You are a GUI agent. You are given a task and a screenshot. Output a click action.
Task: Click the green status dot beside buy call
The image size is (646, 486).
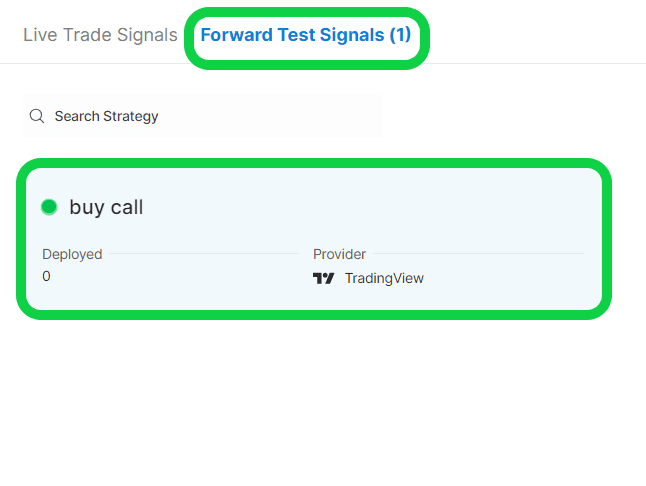pos(49,207)
